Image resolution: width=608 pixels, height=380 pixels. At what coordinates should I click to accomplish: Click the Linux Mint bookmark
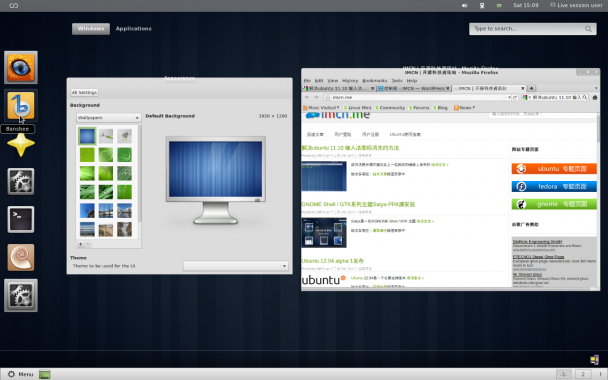[357, 108]
